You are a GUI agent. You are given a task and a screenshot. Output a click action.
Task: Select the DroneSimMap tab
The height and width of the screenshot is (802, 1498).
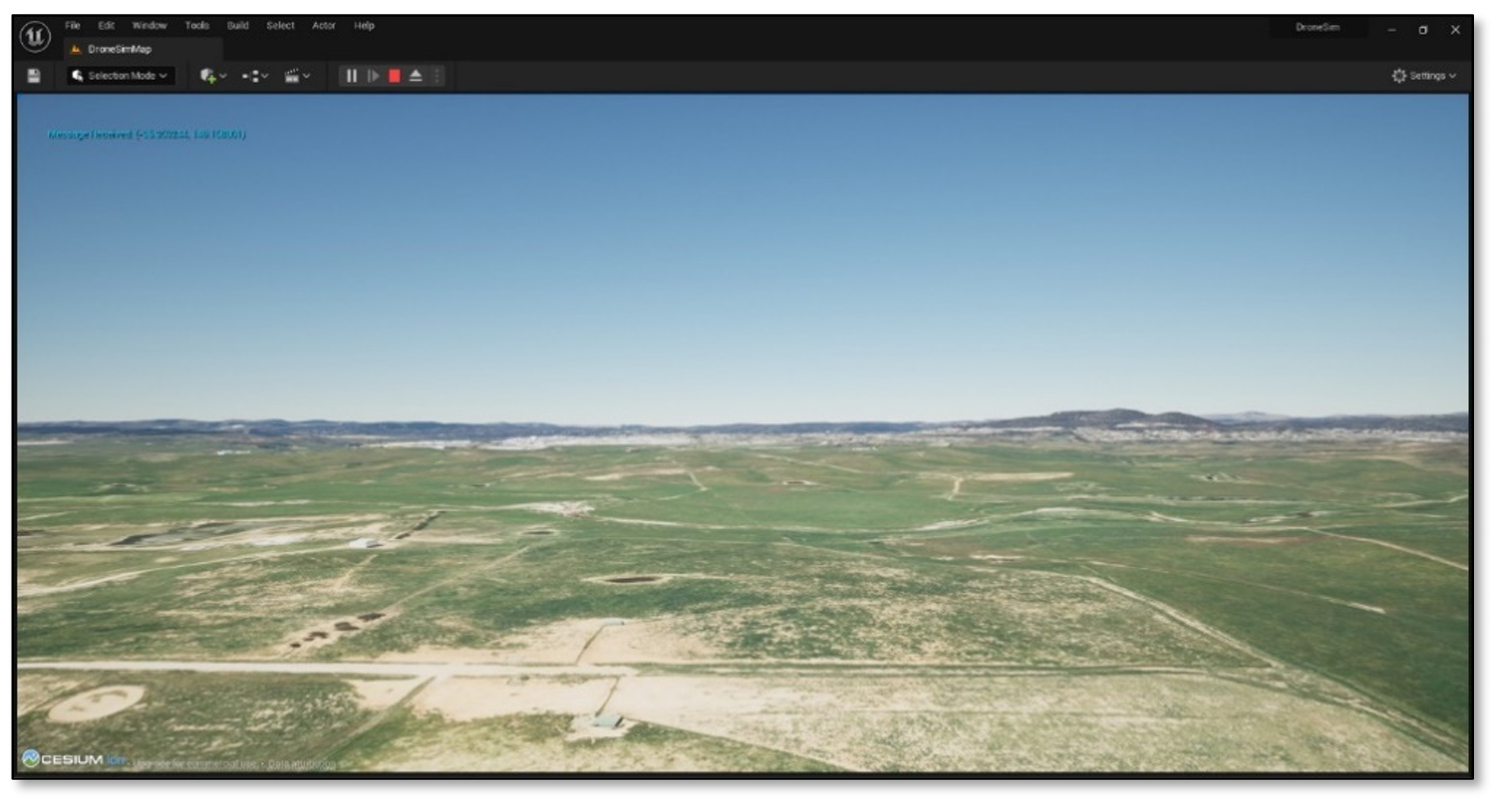pos(118,49)
